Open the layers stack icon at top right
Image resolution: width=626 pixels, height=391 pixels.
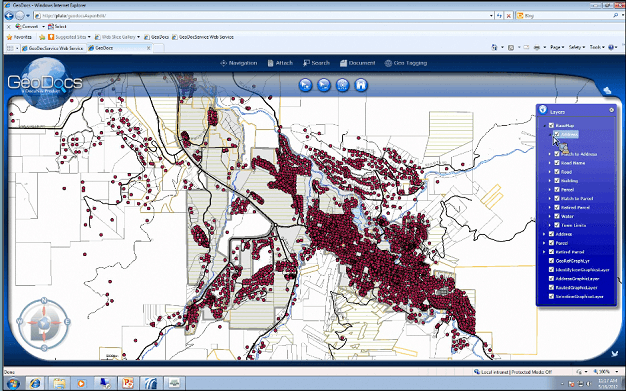point(607,91)
